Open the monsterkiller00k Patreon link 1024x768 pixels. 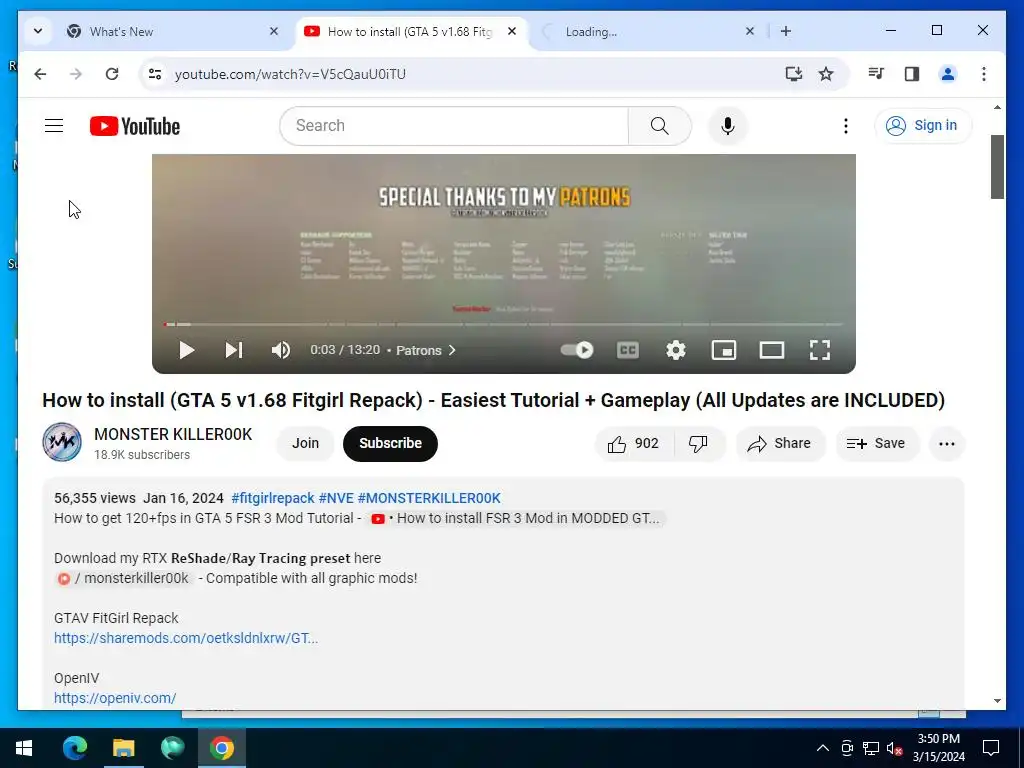124,579
